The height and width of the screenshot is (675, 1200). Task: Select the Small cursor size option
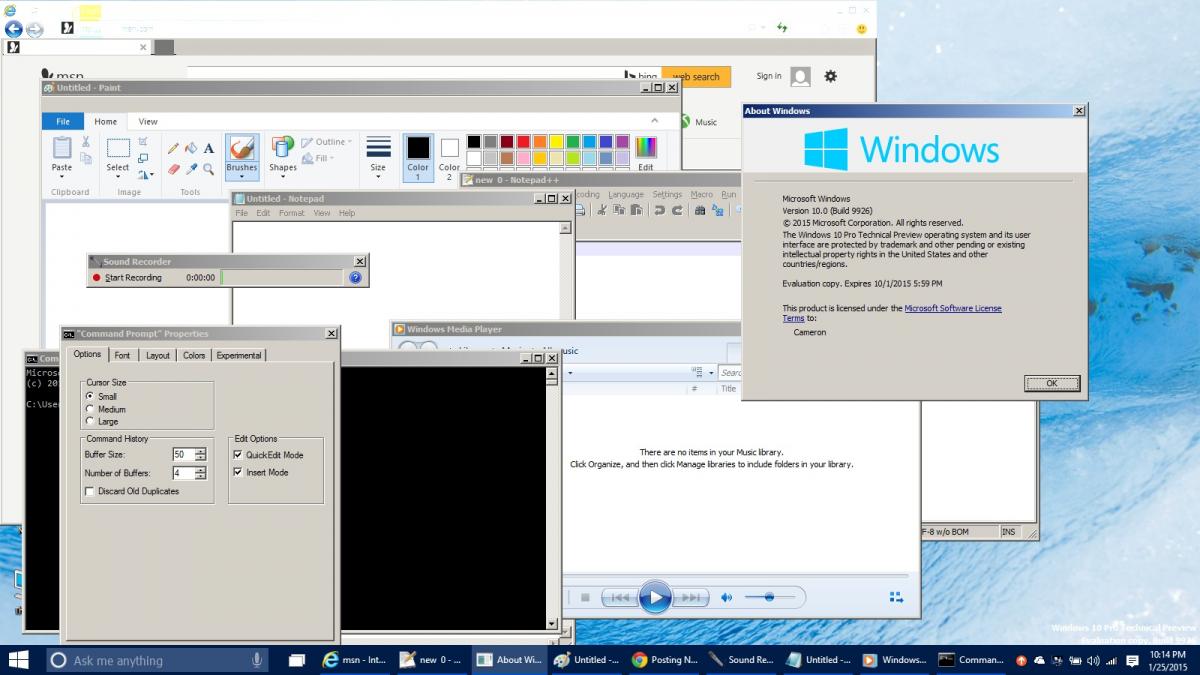(91, 397)
